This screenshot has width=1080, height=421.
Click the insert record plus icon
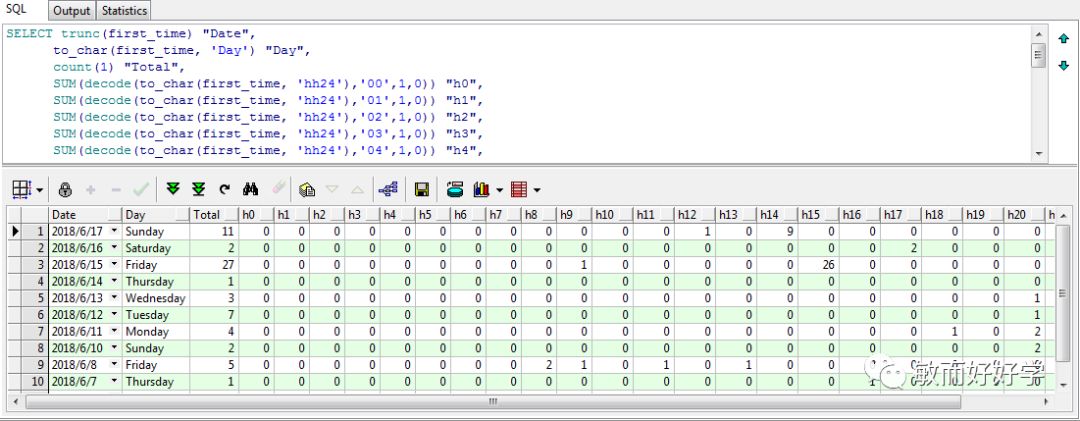90,189
